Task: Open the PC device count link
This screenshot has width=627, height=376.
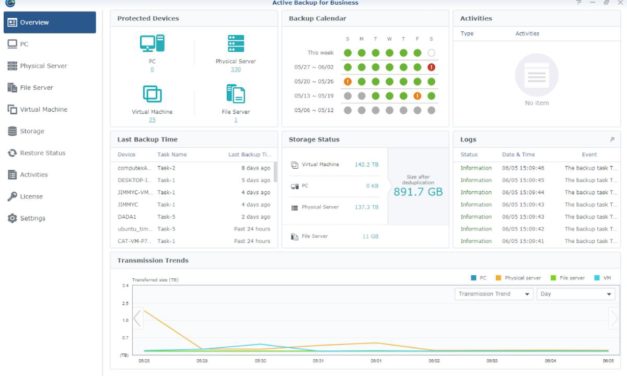Action: point(152,70)
